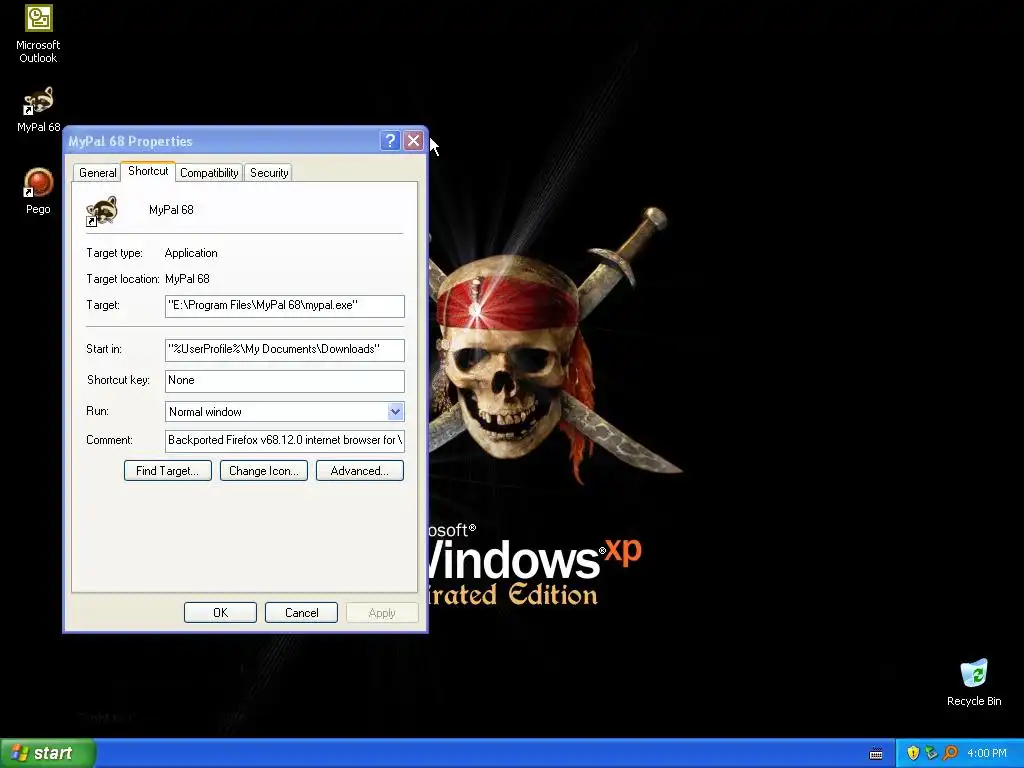Screen dimensions: 1024x768
Task: Switch to the Compatibility tab
Action: [209, 172]
